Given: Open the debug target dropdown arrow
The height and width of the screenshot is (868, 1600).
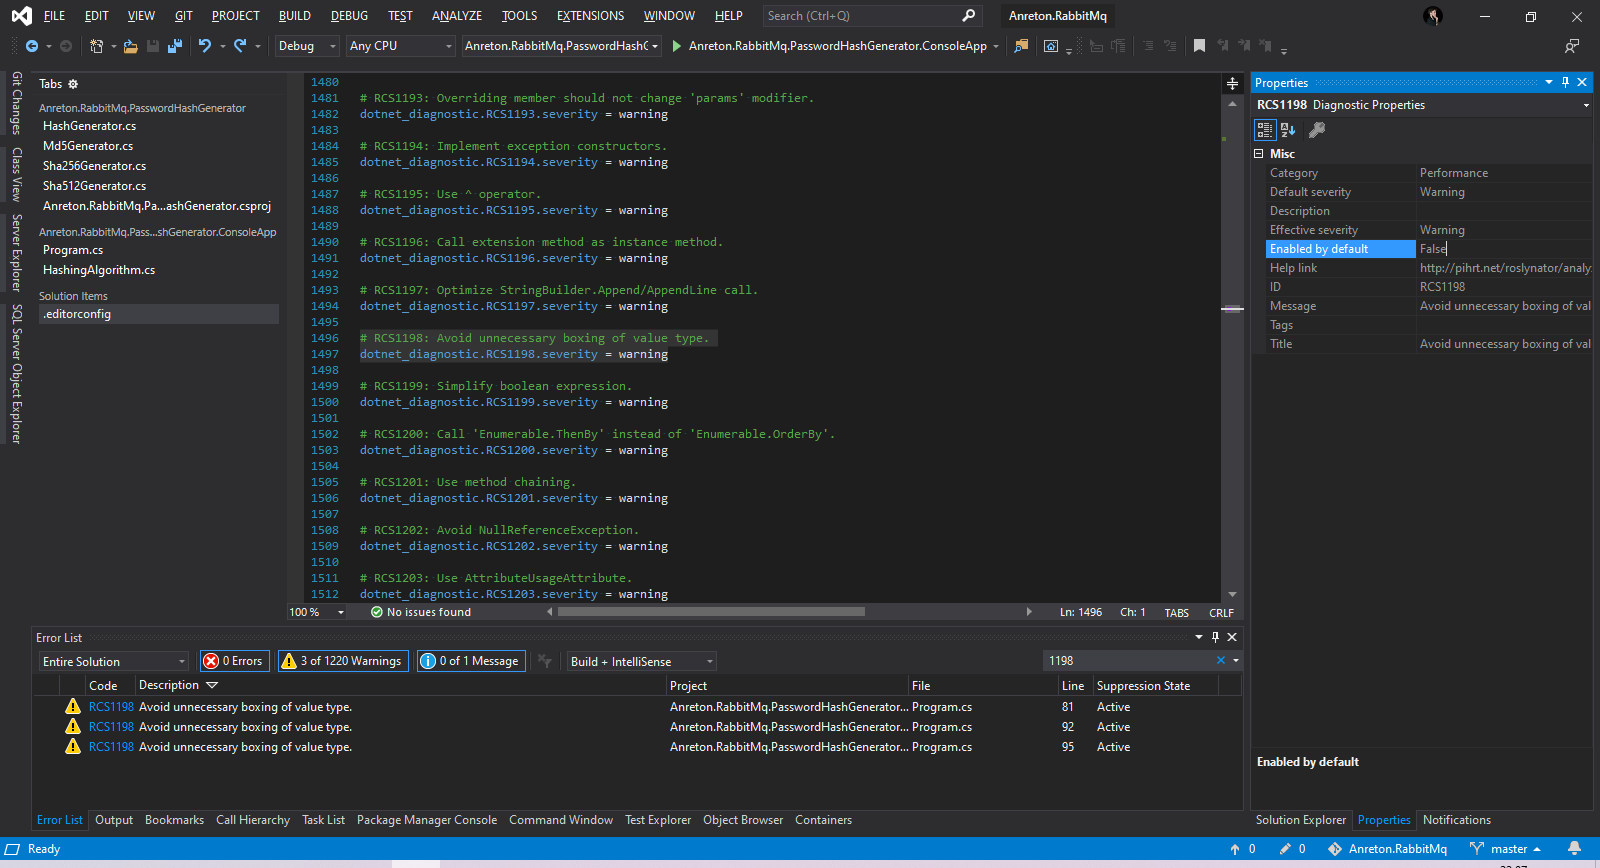Looking at the screenshot, I should 996,46.
